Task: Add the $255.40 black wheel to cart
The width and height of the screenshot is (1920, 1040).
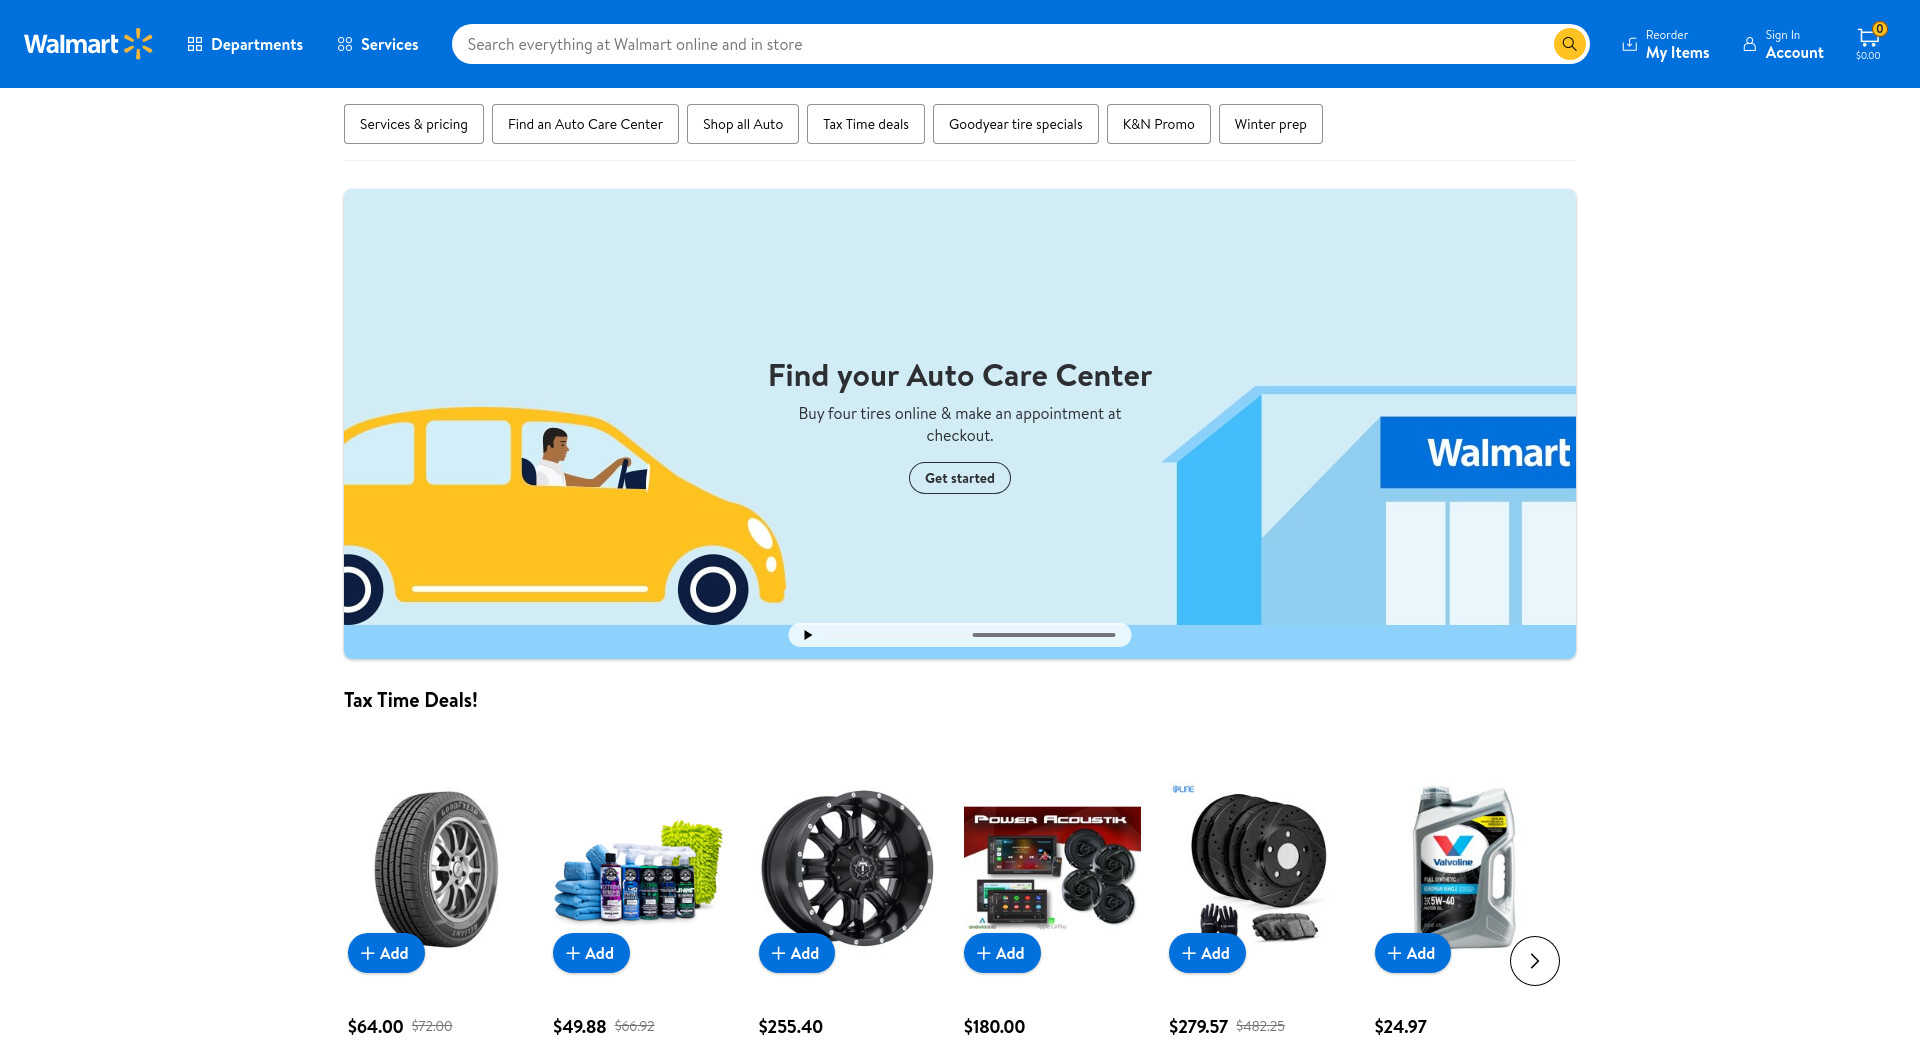Action: point(797,953)
